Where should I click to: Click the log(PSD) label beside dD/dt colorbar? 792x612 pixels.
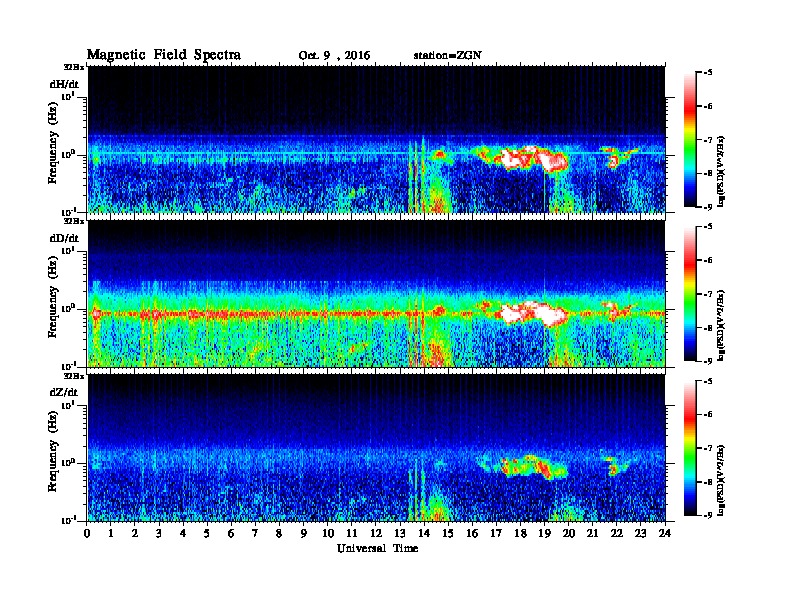pos(721,326)
